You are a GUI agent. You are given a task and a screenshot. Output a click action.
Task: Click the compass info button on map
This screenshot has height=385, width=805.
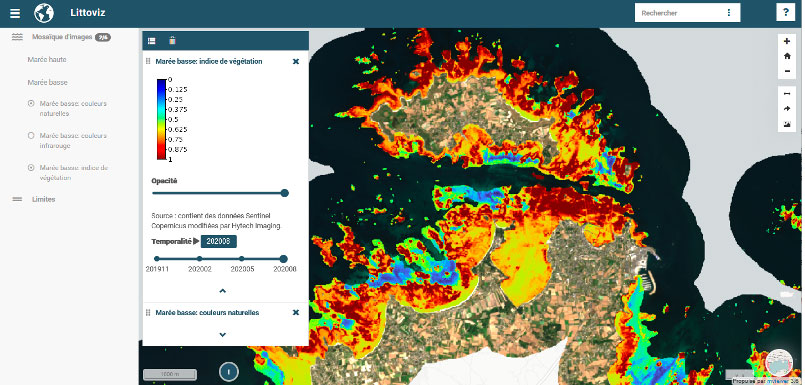pos(228,371)
